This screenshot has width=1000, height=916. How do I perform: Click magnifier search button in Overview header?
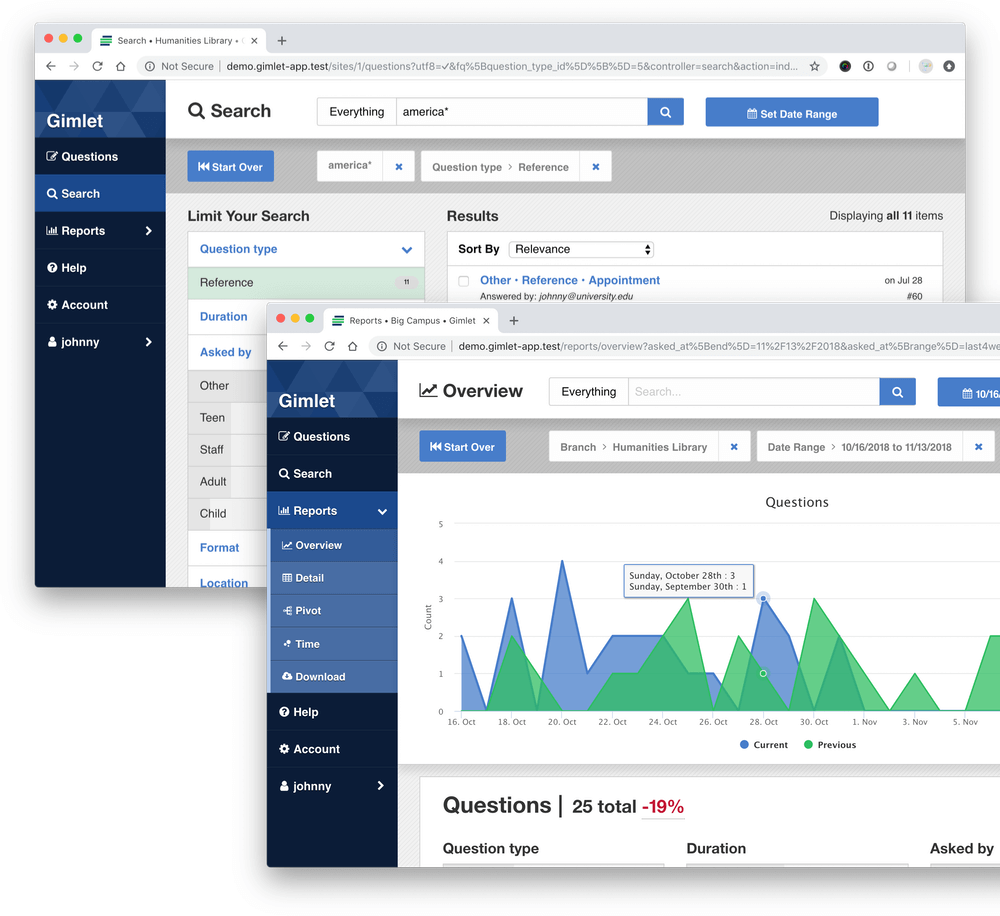[897, 392]
